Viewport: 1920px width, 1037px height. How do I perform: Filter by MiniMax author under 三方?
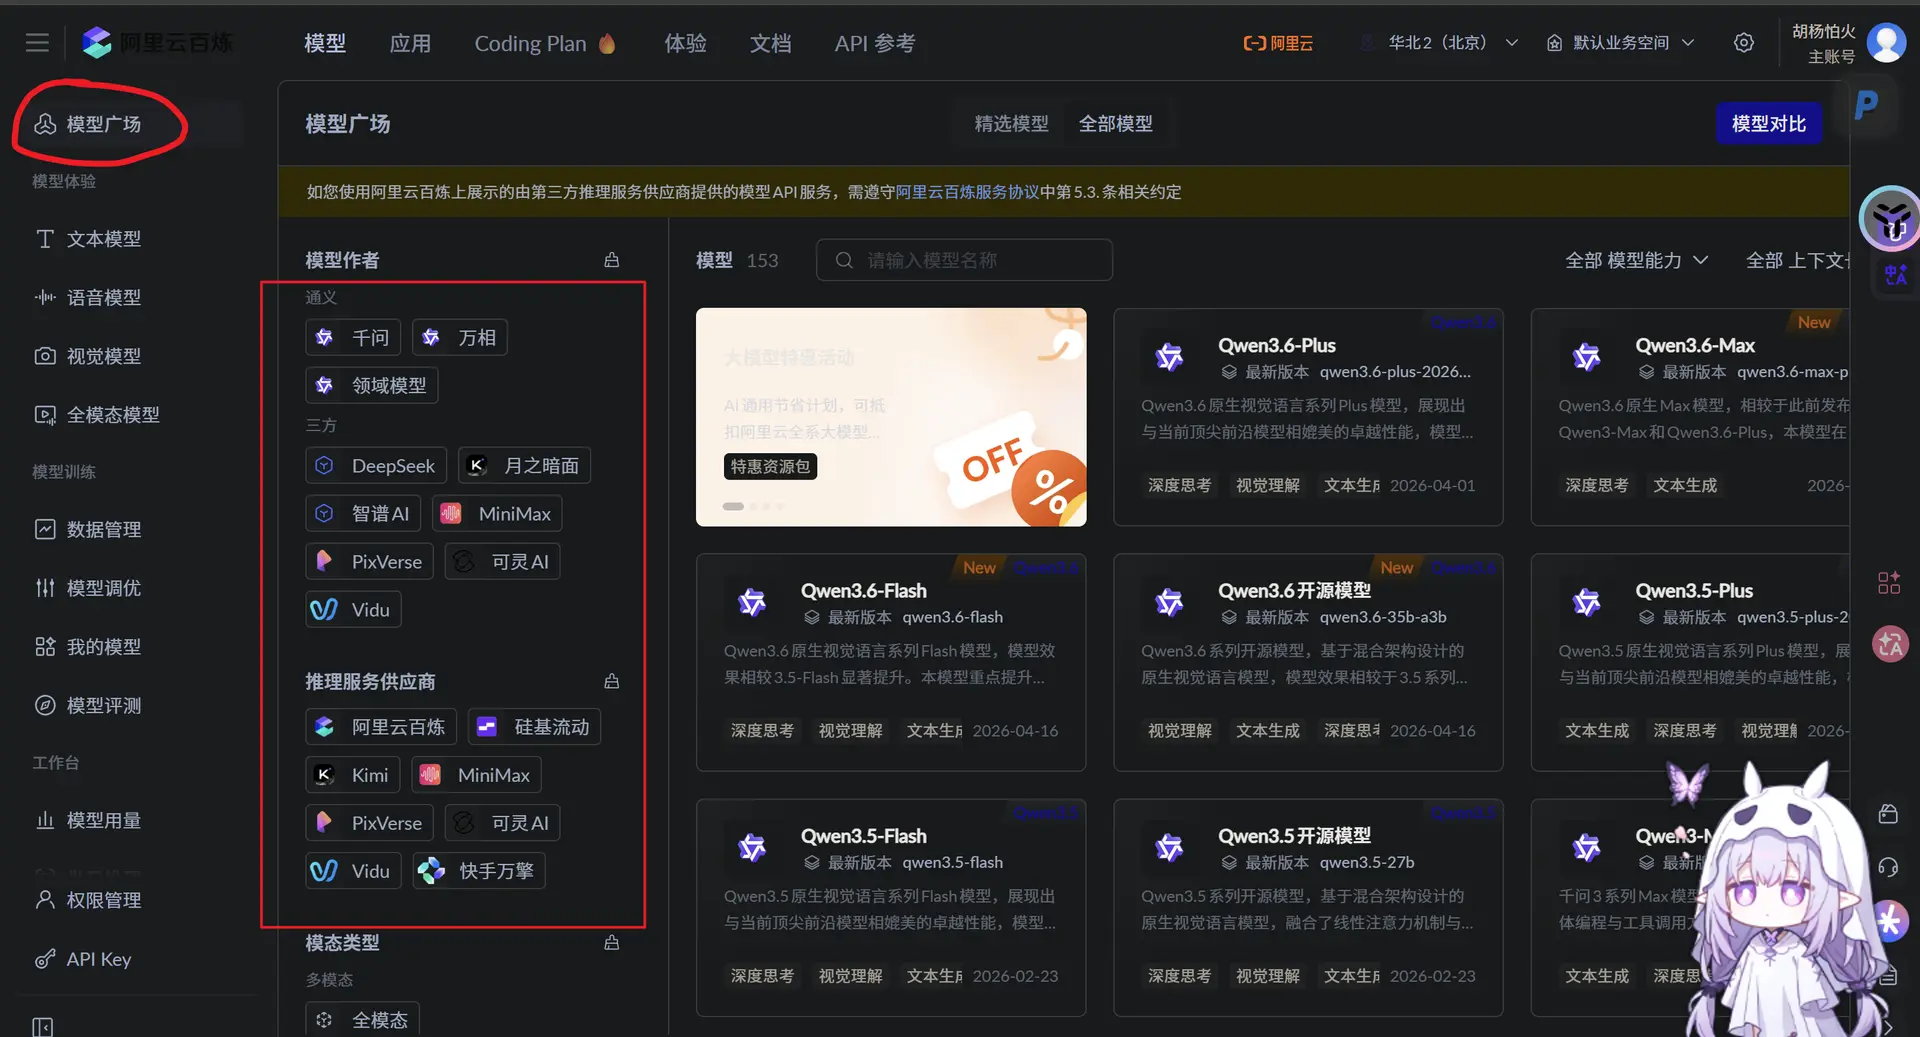497,514
